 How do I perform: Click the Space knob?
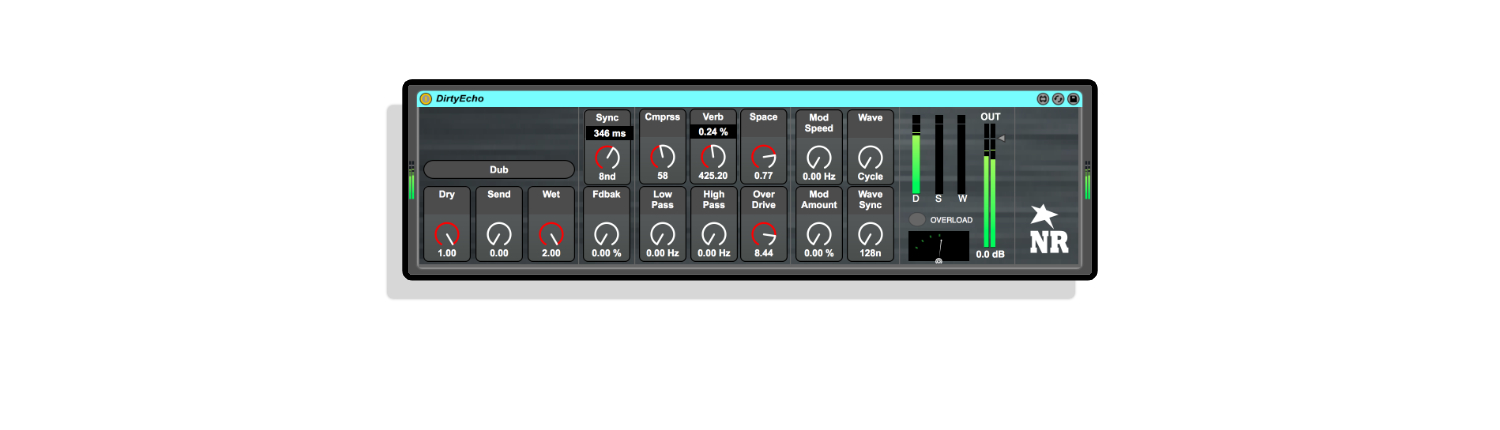coord(763,157)
